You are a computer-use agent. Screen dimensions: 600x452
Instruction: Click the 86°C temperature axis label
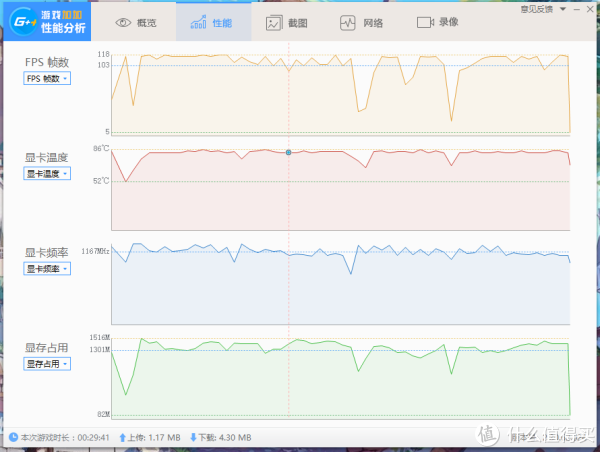[x=101, y=148]
